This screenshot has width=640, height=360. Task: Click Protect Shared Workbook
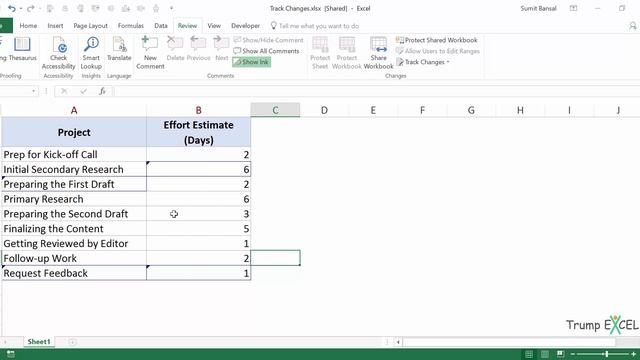pos(436,40)
